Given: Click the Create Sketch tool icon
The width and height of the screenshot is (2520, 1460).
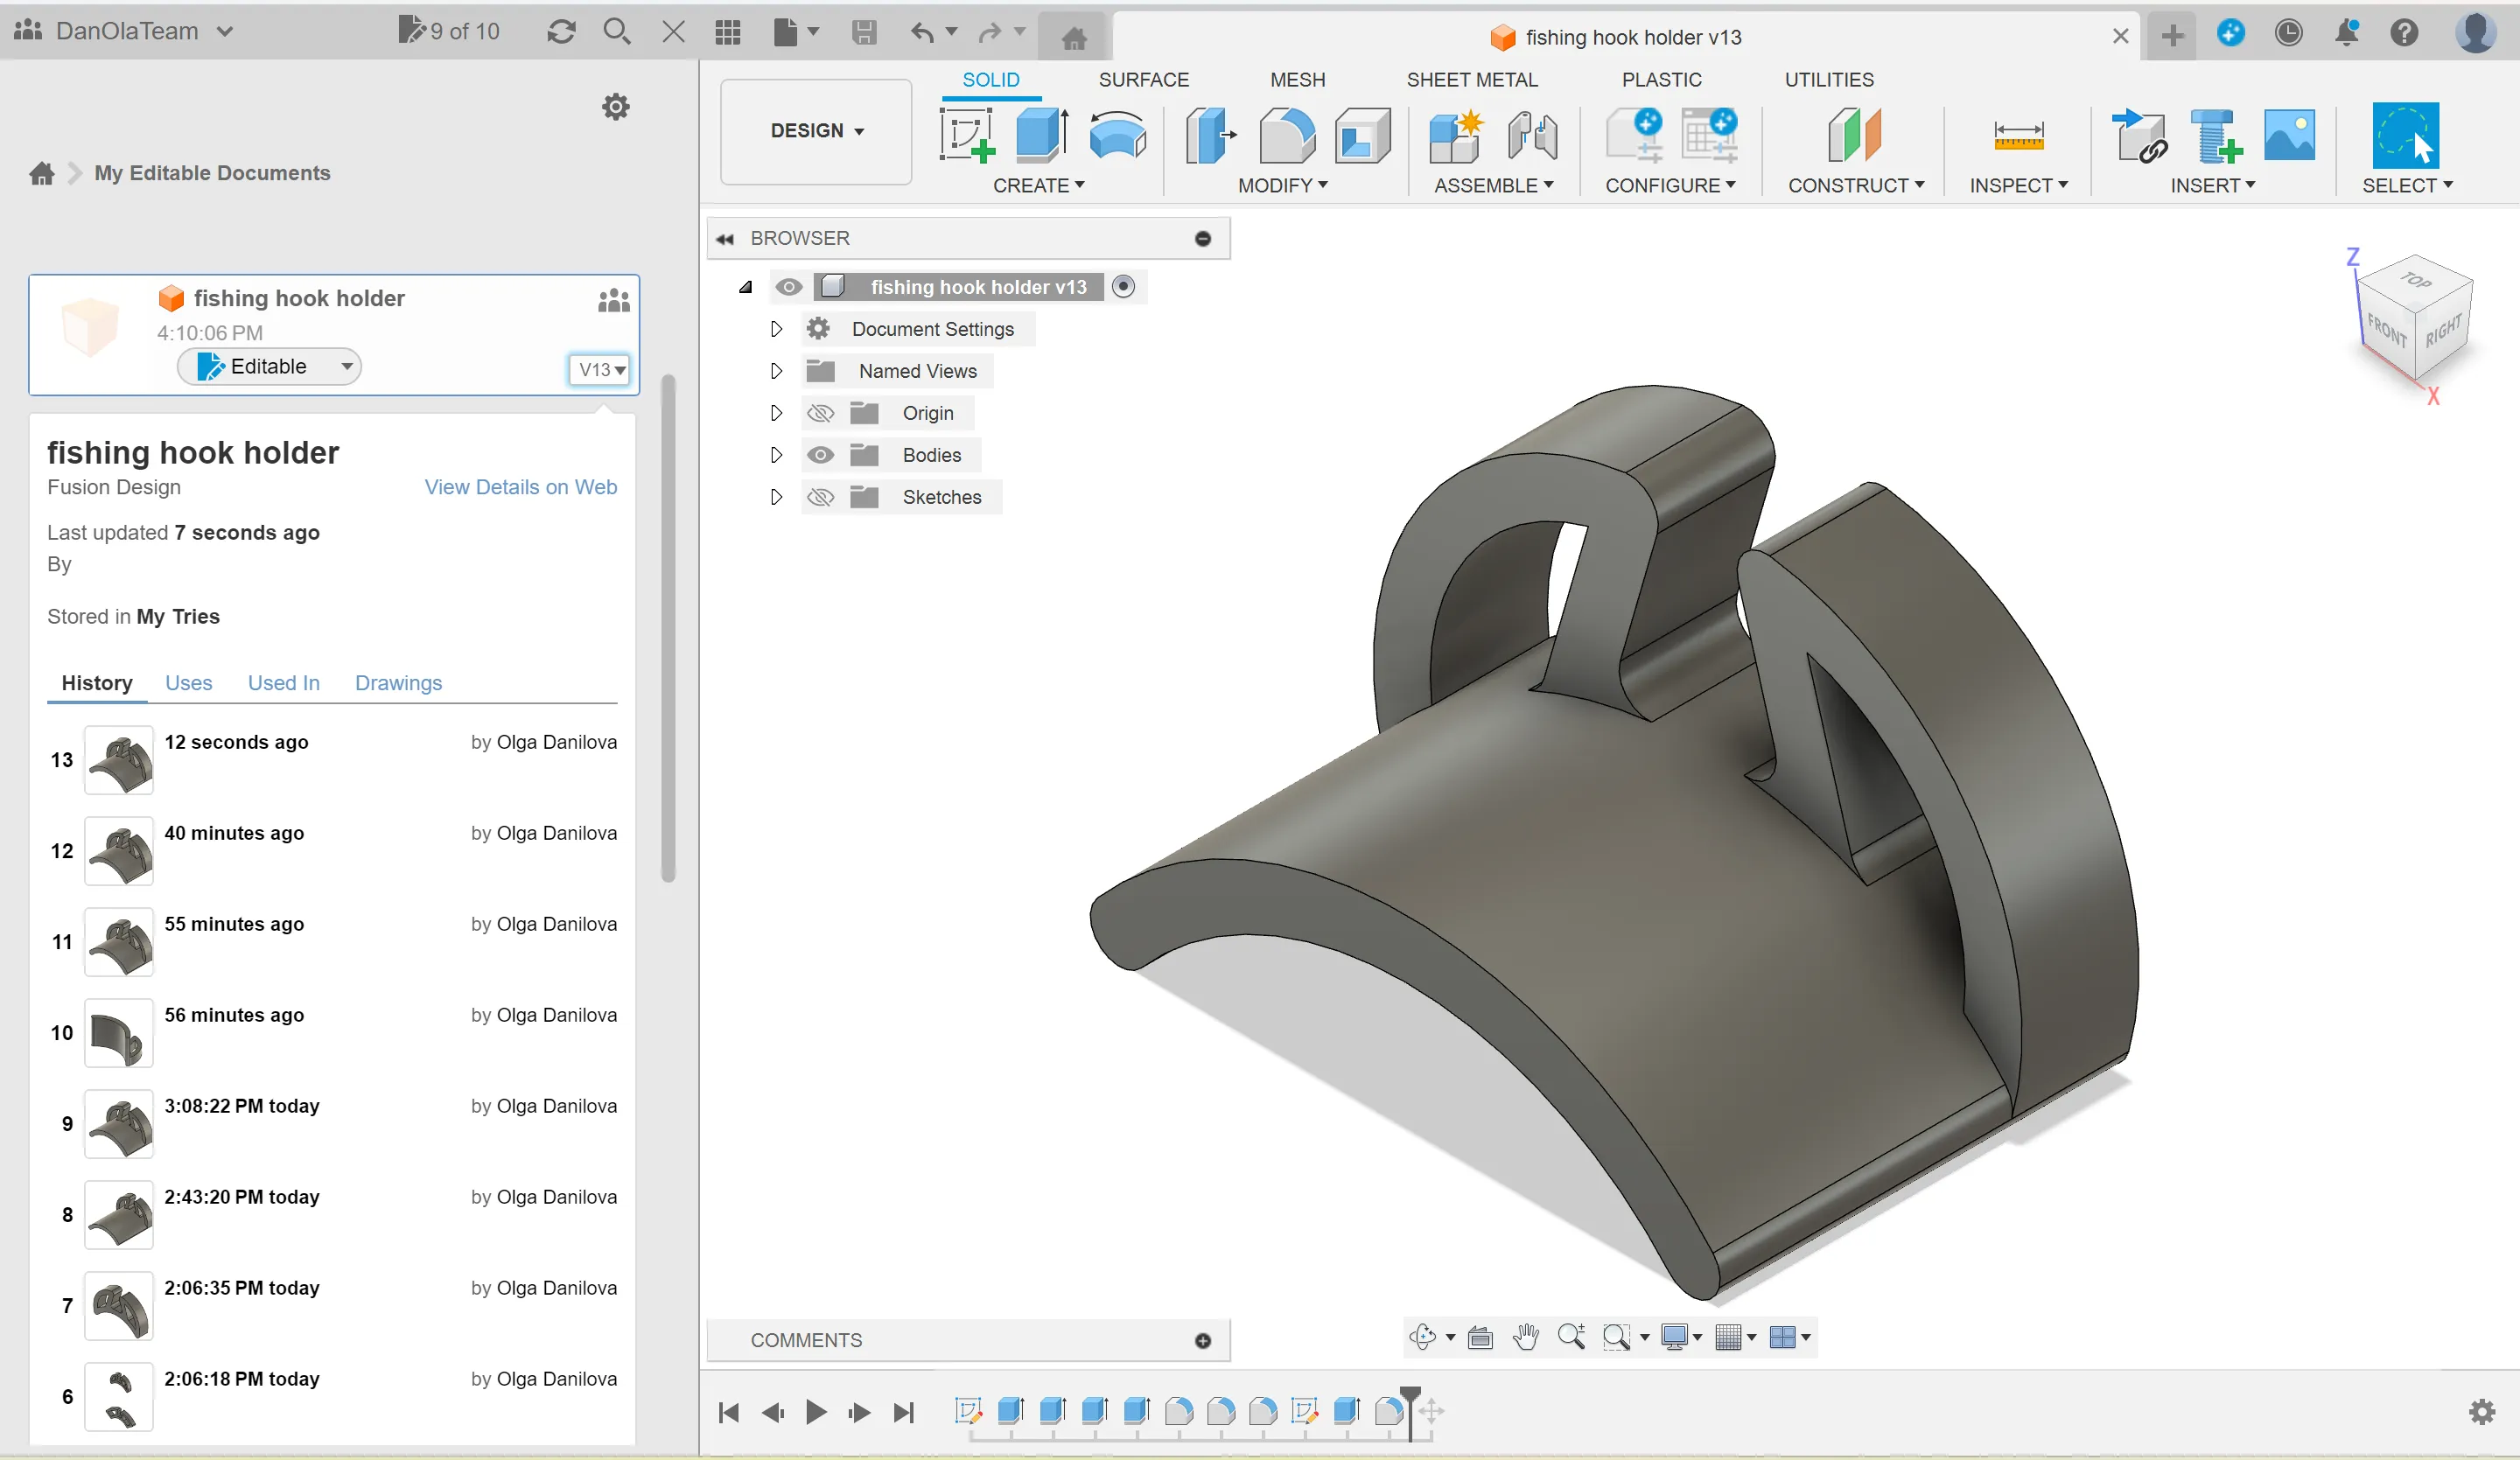Looking at the screenshot, I should [x=966, y=135].
